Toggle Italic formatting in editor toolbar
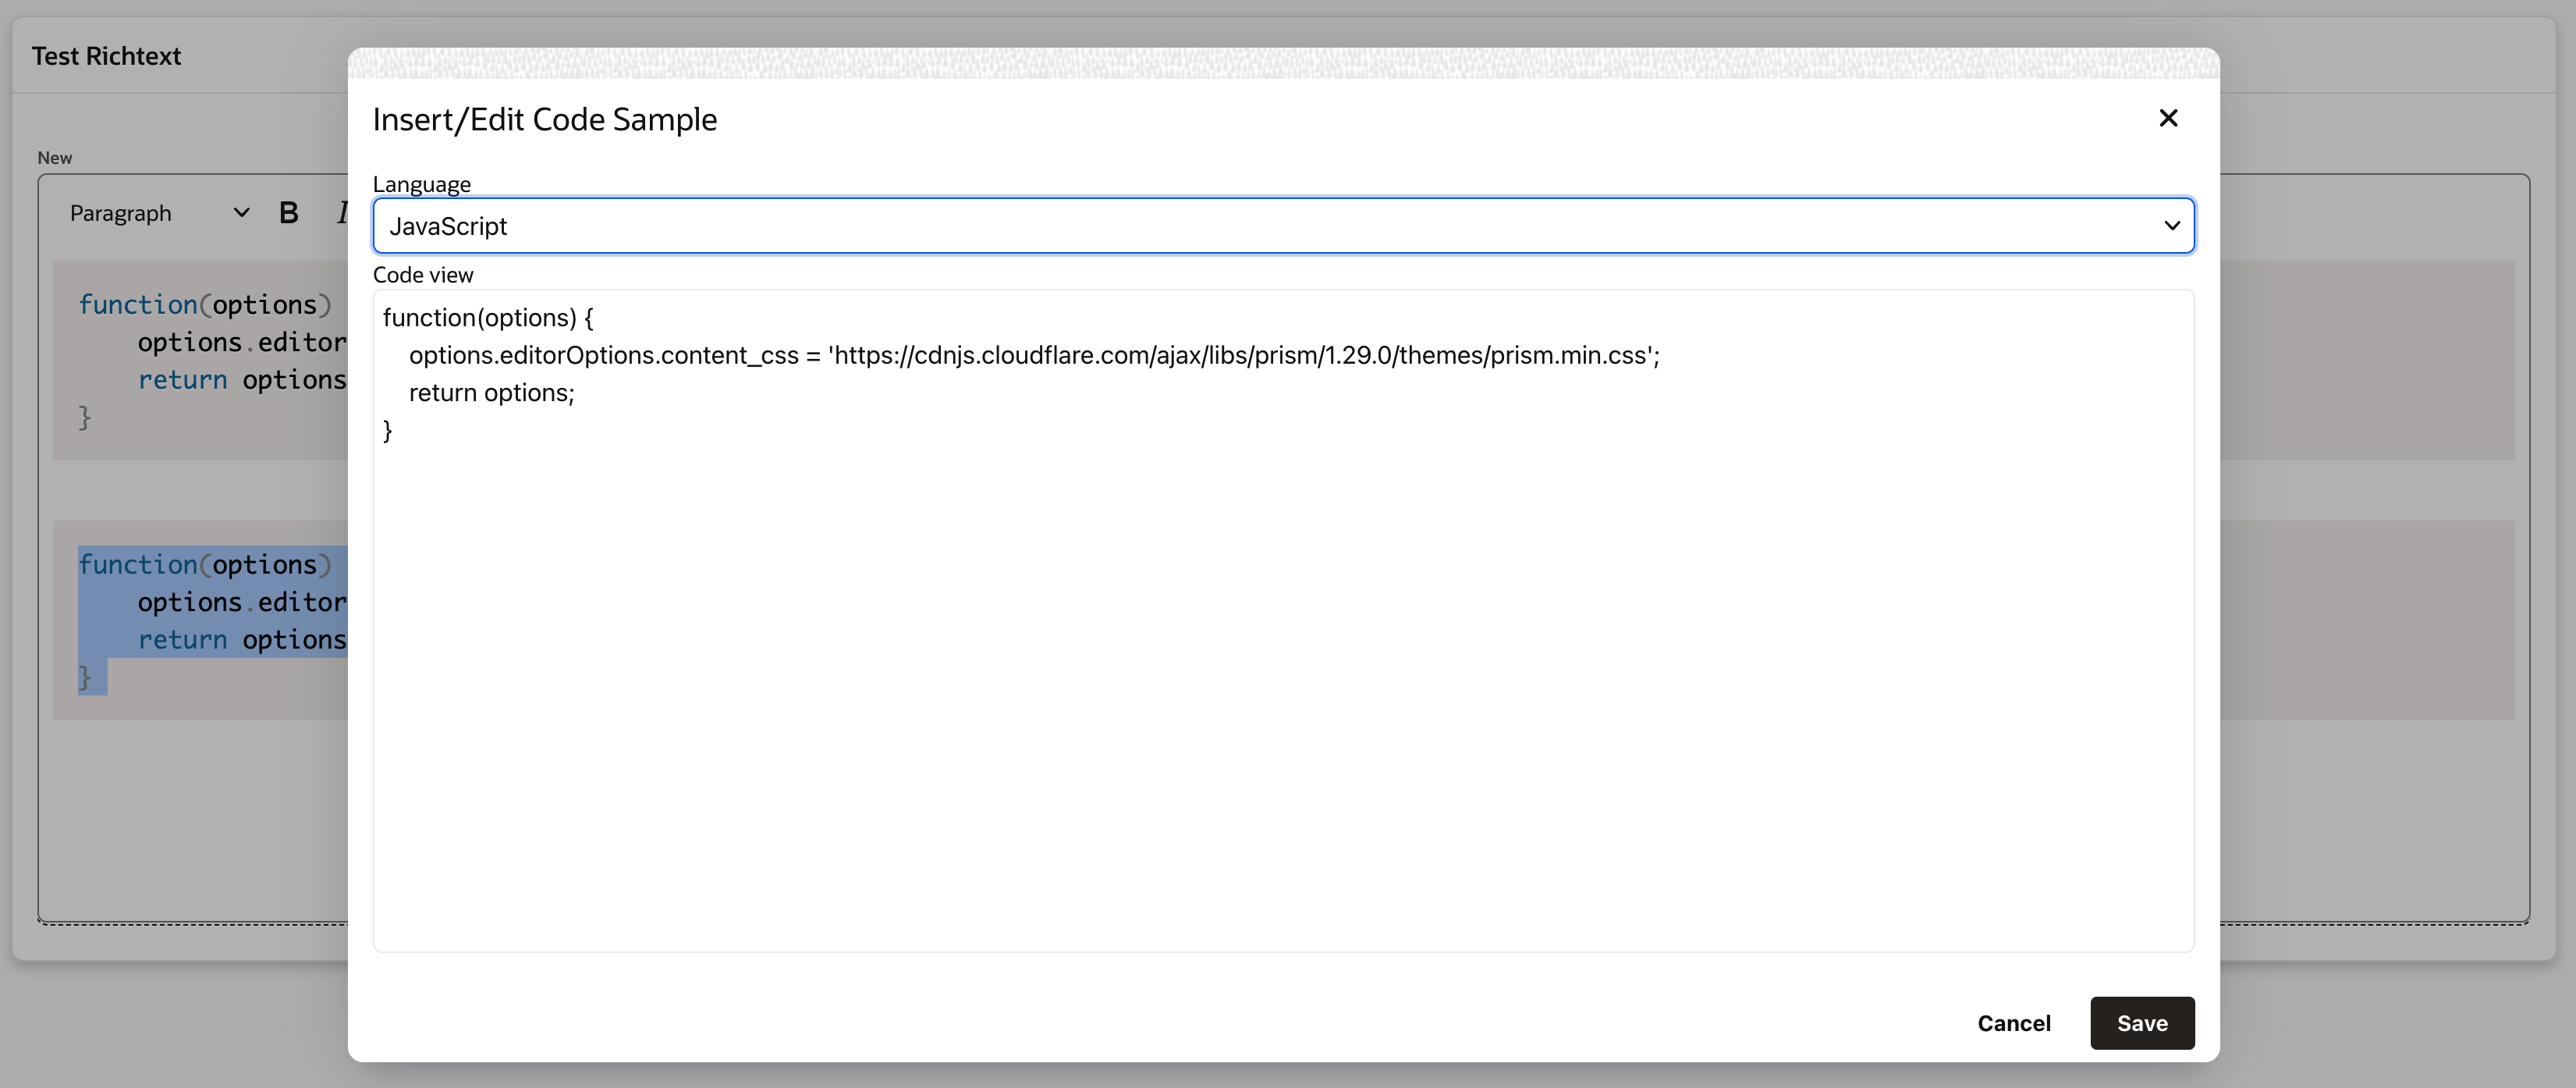The image size is (2576, 1088). click(342, 213)
